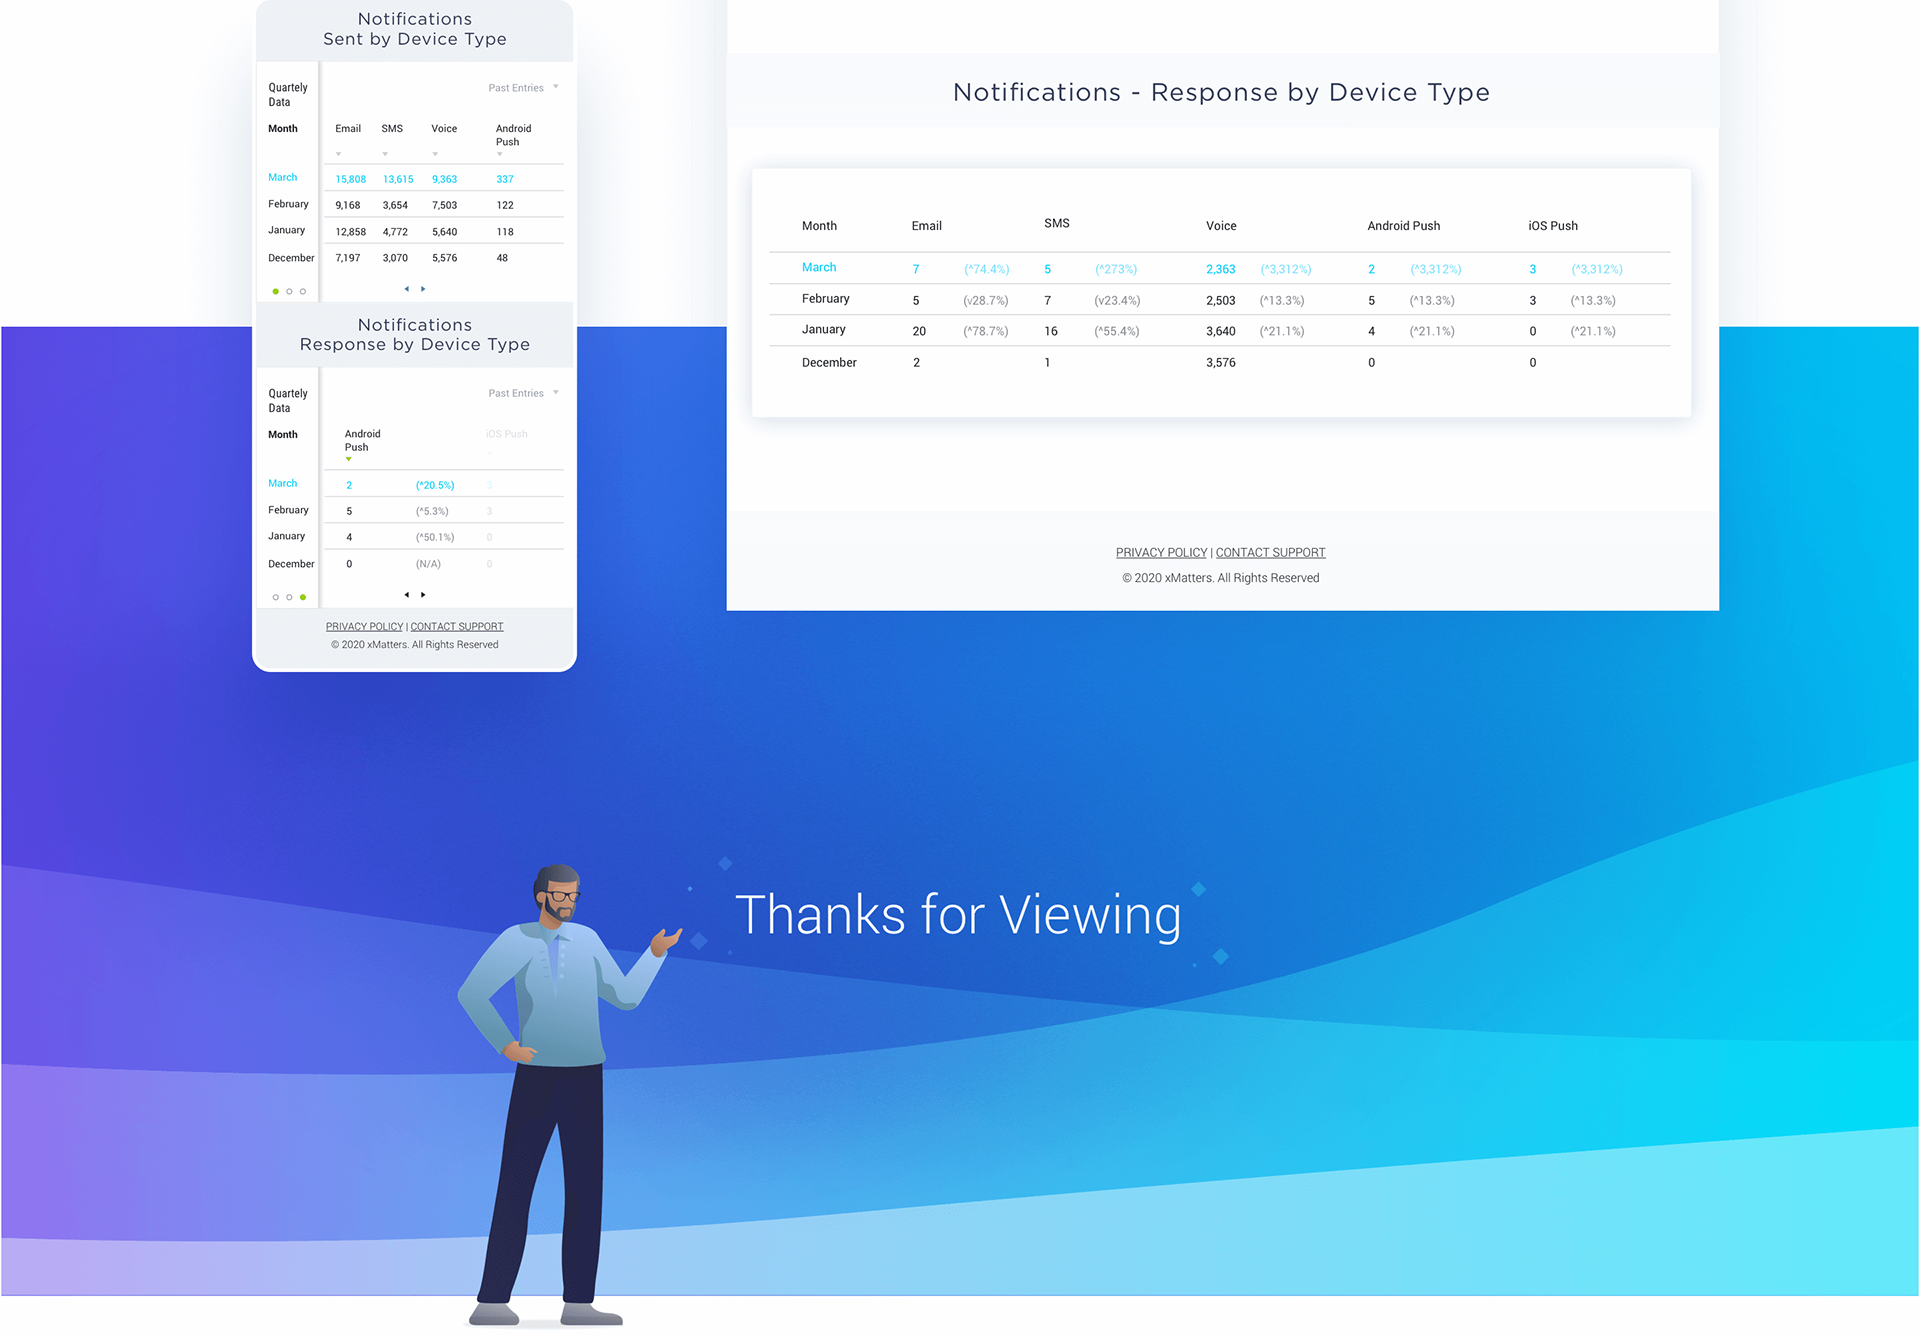Open Contact Support link in desktop footer
Viewport: 1920px width, 1336px height.
coord(1270,553)
